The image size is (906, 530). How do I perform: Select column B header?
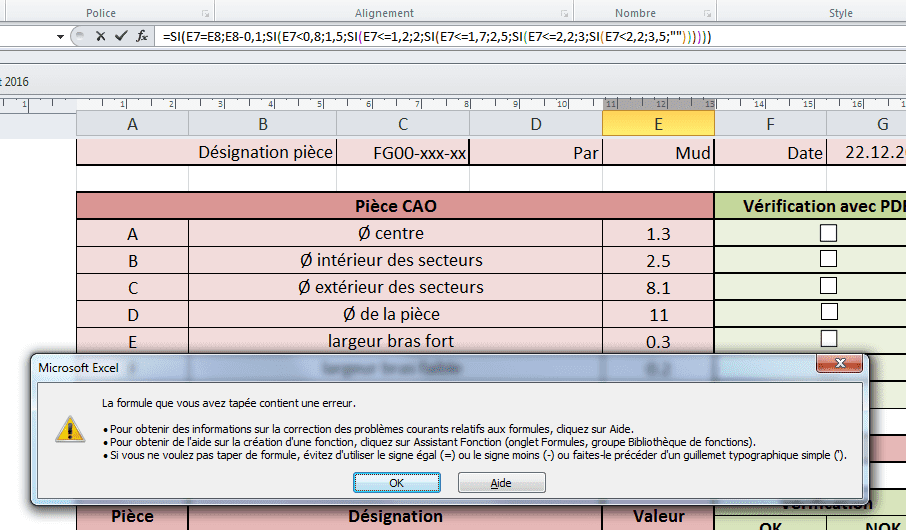click(262, 124)
